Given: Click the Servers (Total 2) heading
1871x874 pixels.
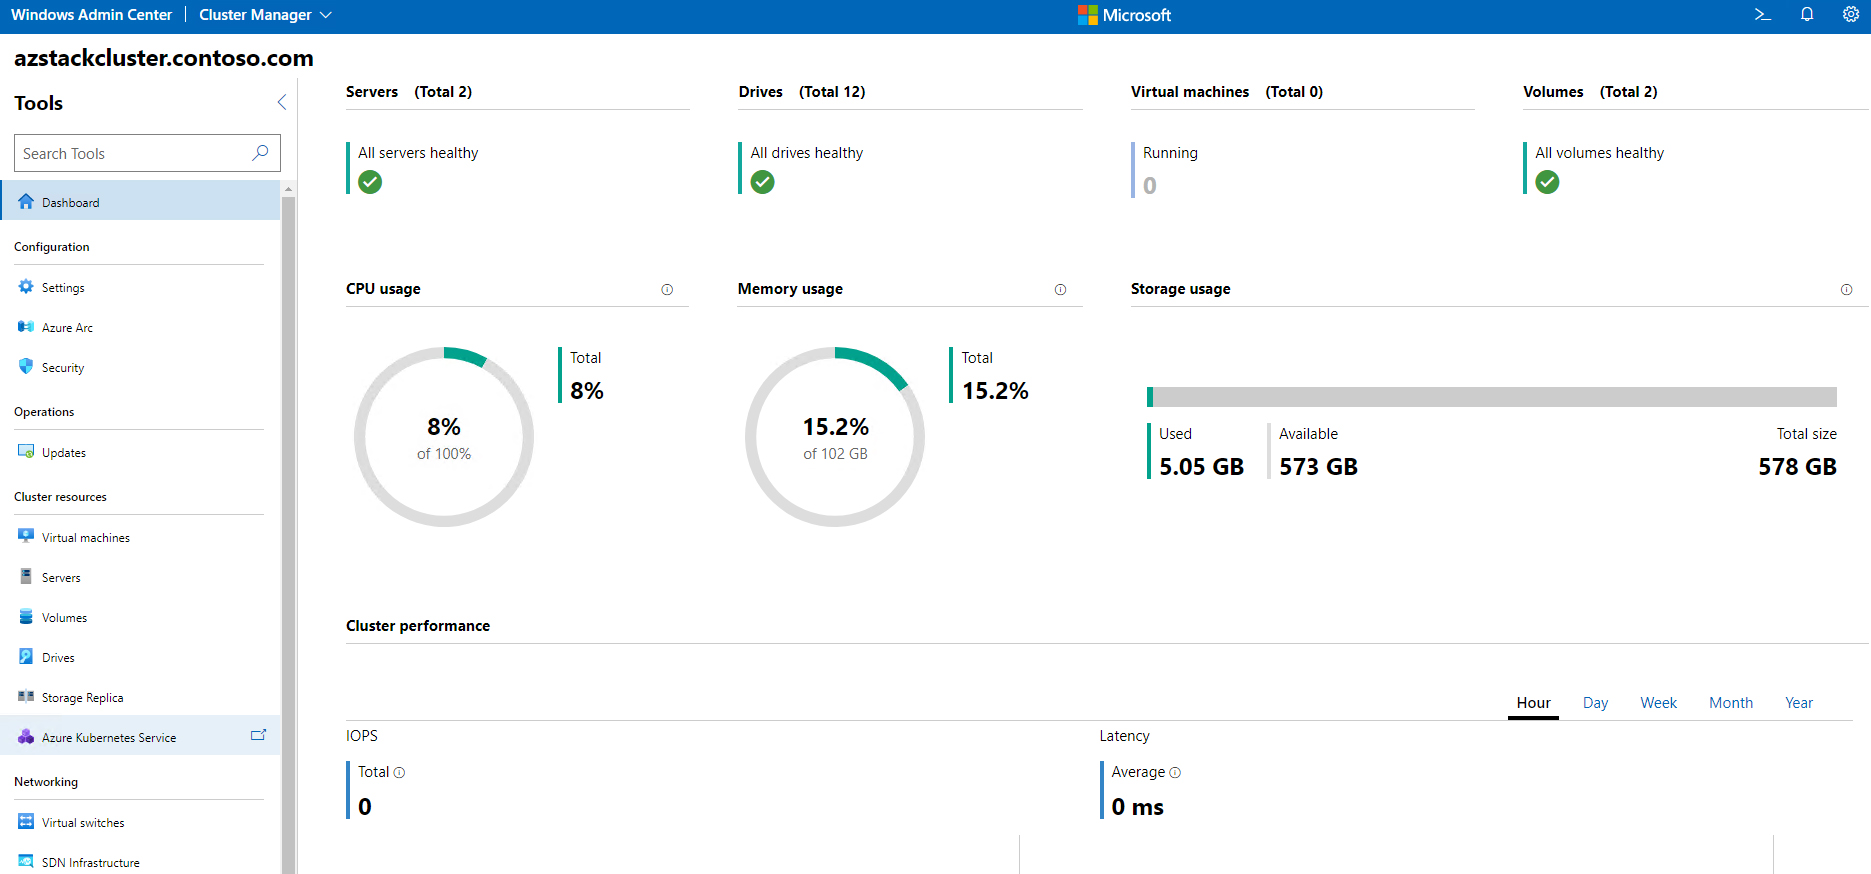Looking at the screenshot, I should [409, 92].
